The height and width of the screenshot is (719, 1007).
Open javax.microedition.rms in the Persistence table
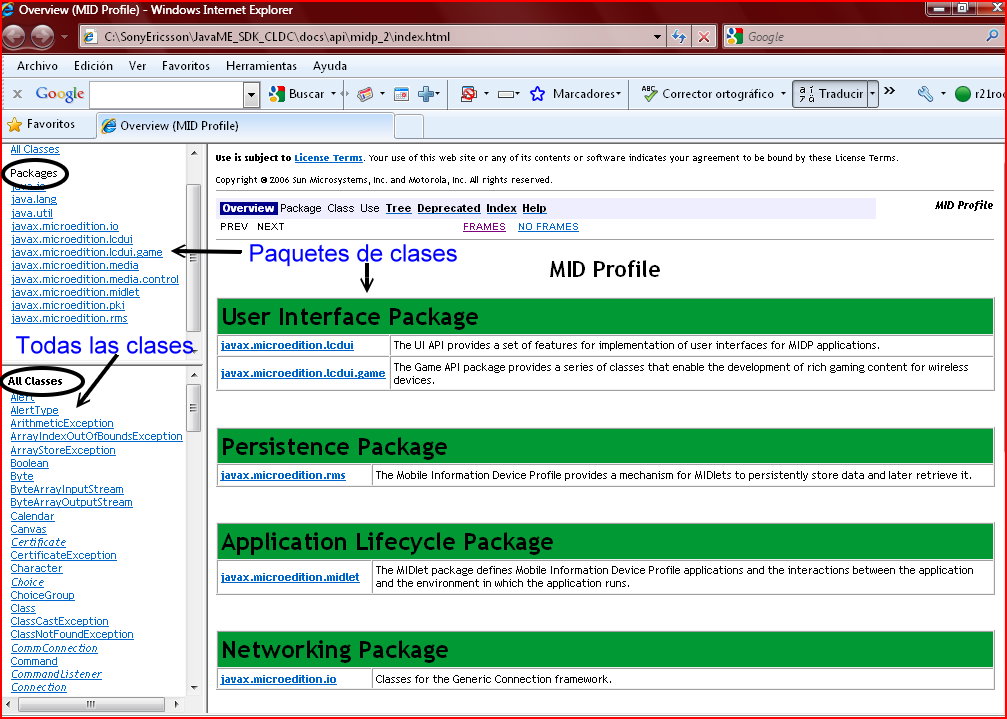pos(283,475)
